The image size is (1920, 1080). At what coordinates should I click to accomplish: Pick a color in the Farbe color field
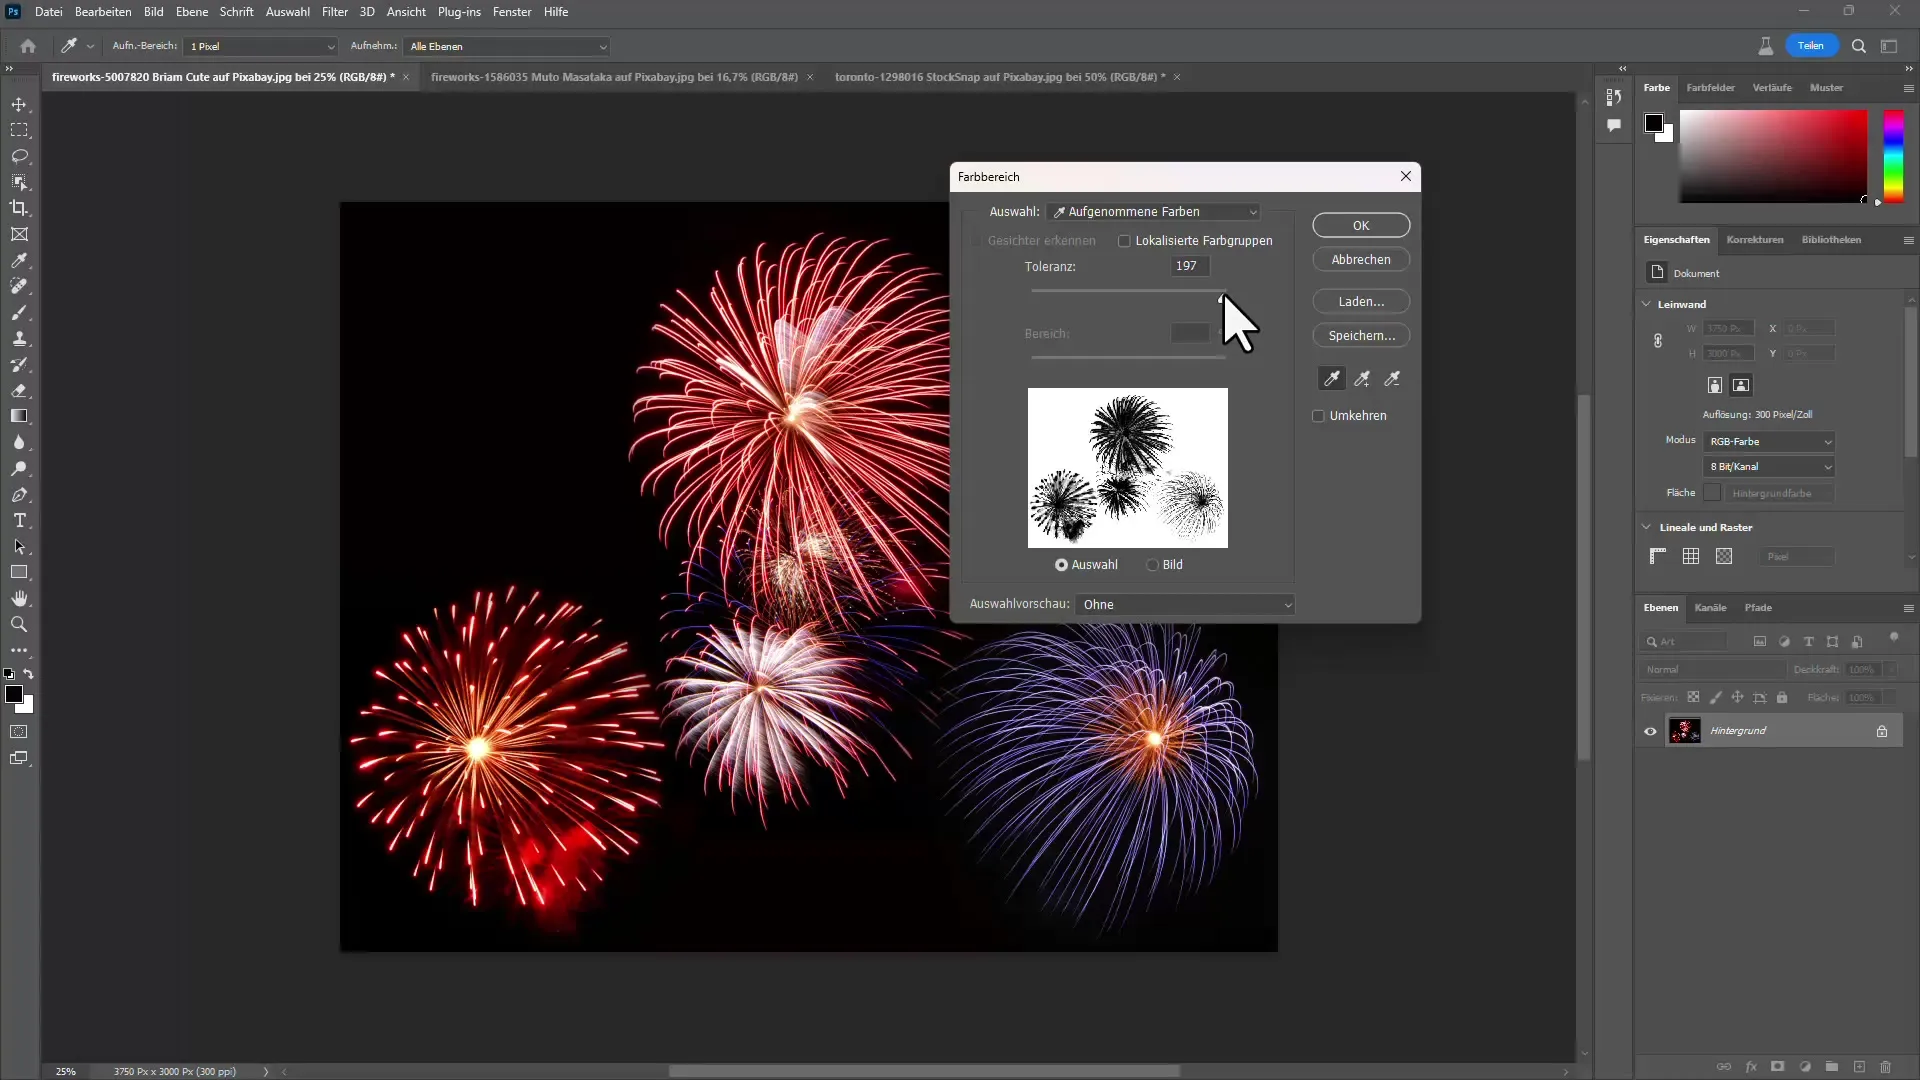pyautogui.click(x=1773, y=156)
